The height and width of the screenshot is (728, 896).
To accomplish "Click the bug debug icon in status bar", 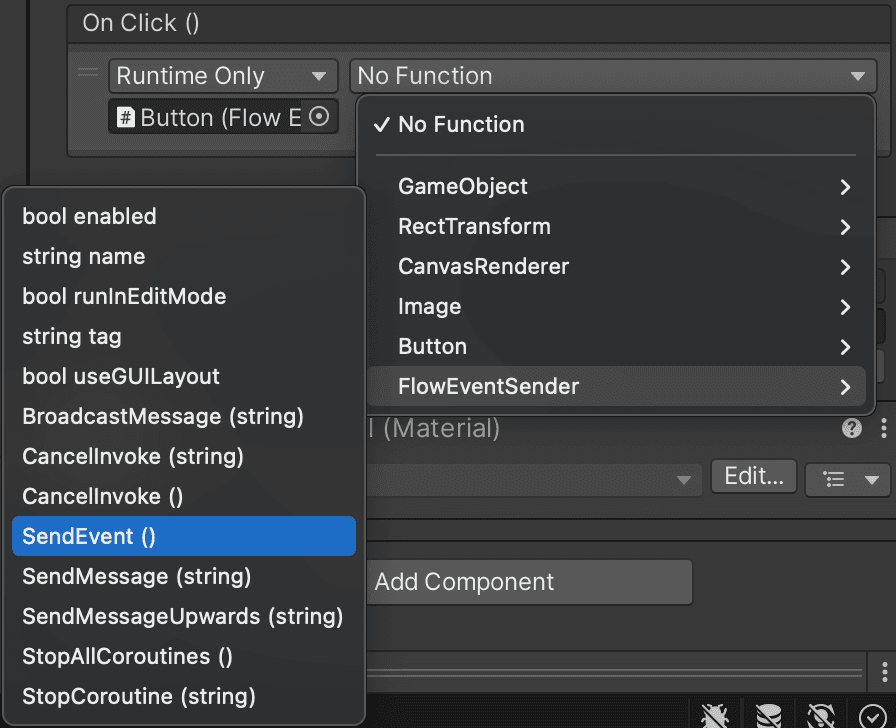I will [x=714, y=715].
